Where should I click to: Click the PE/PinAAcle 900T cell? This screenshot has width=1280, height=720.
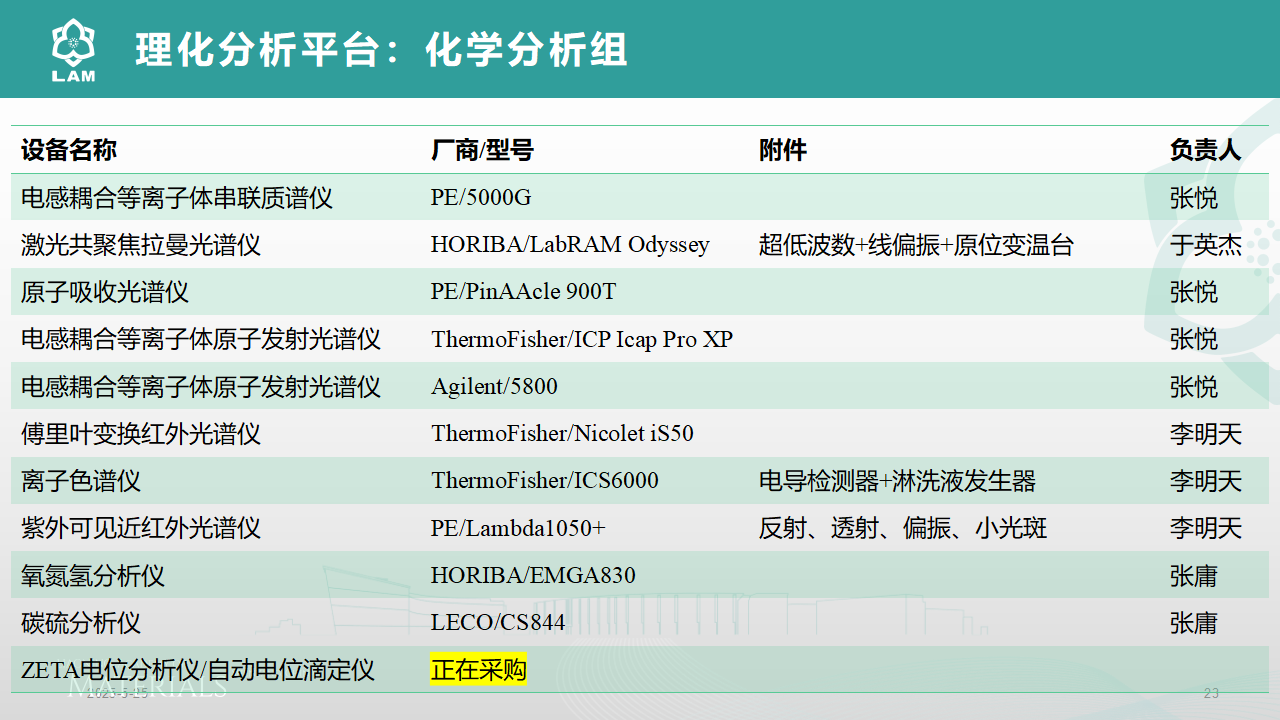(524, 292)
